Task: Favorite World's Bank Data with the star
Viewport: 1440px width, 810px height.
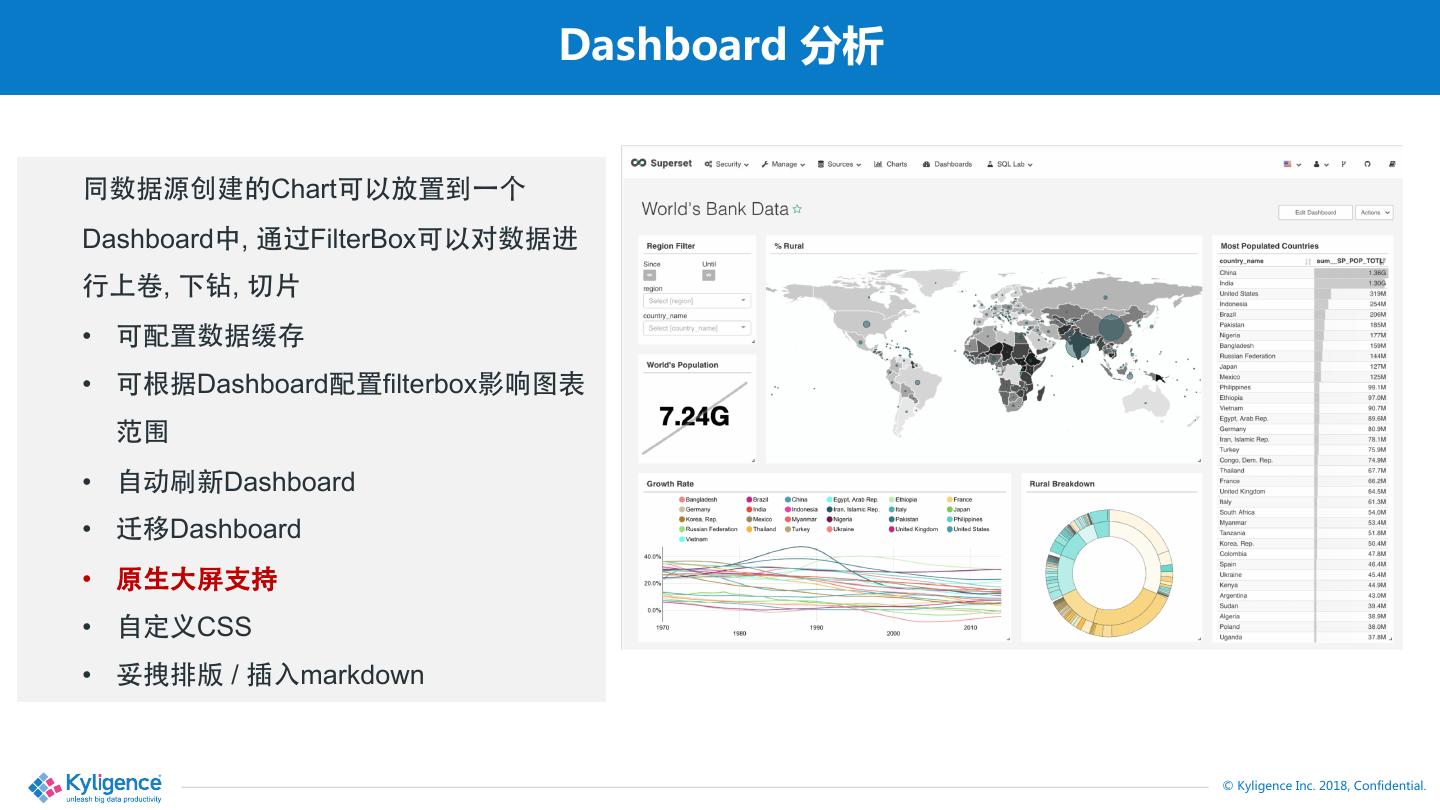Action: click(x=797, y=209)
